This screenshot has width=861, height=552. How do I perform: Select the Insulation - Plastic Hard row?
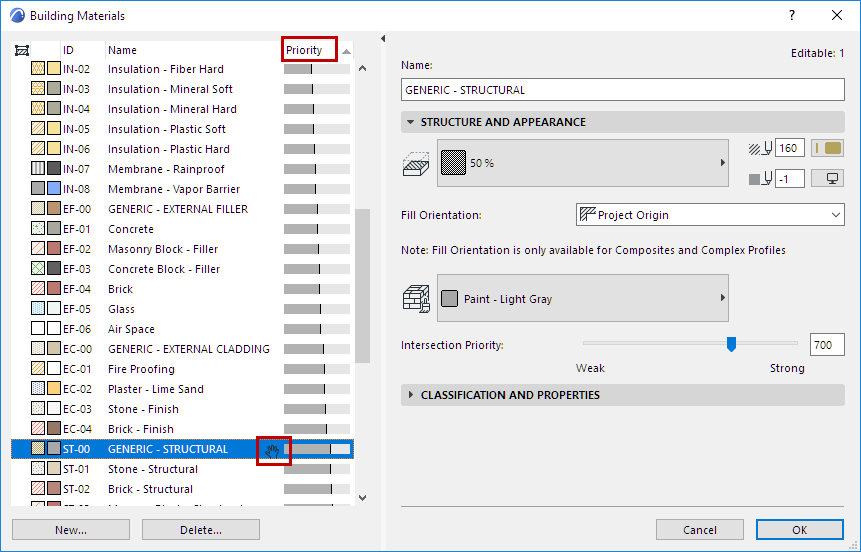pos(182,149)
